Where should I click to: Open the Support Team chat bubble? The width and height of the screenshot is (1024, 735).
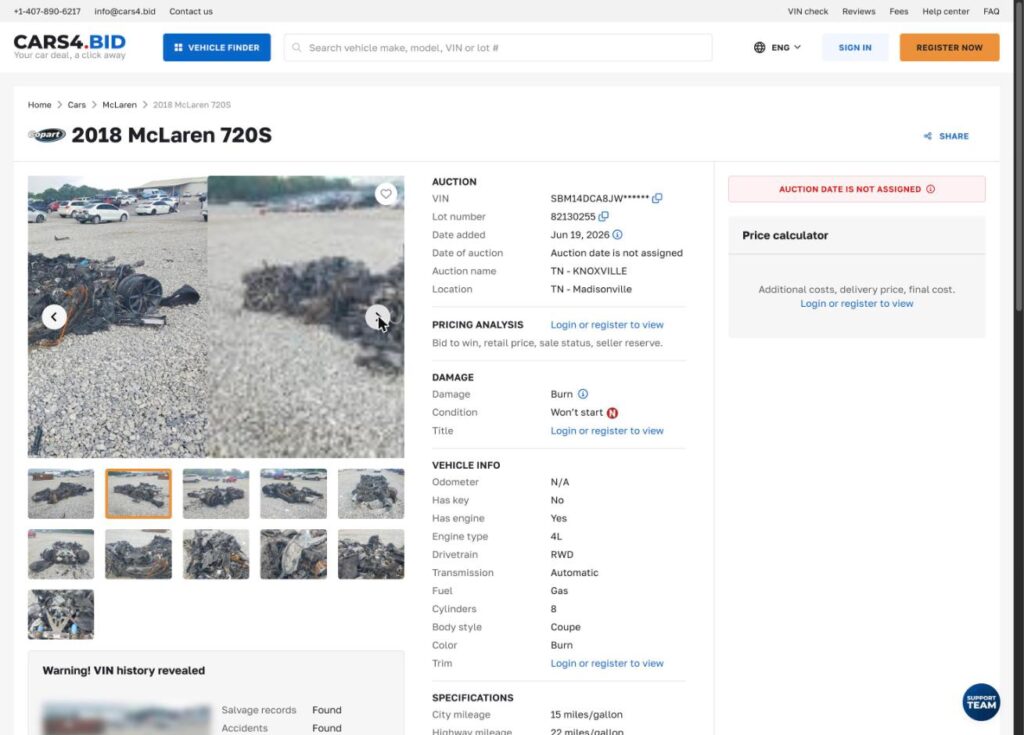tap(981, 702)
